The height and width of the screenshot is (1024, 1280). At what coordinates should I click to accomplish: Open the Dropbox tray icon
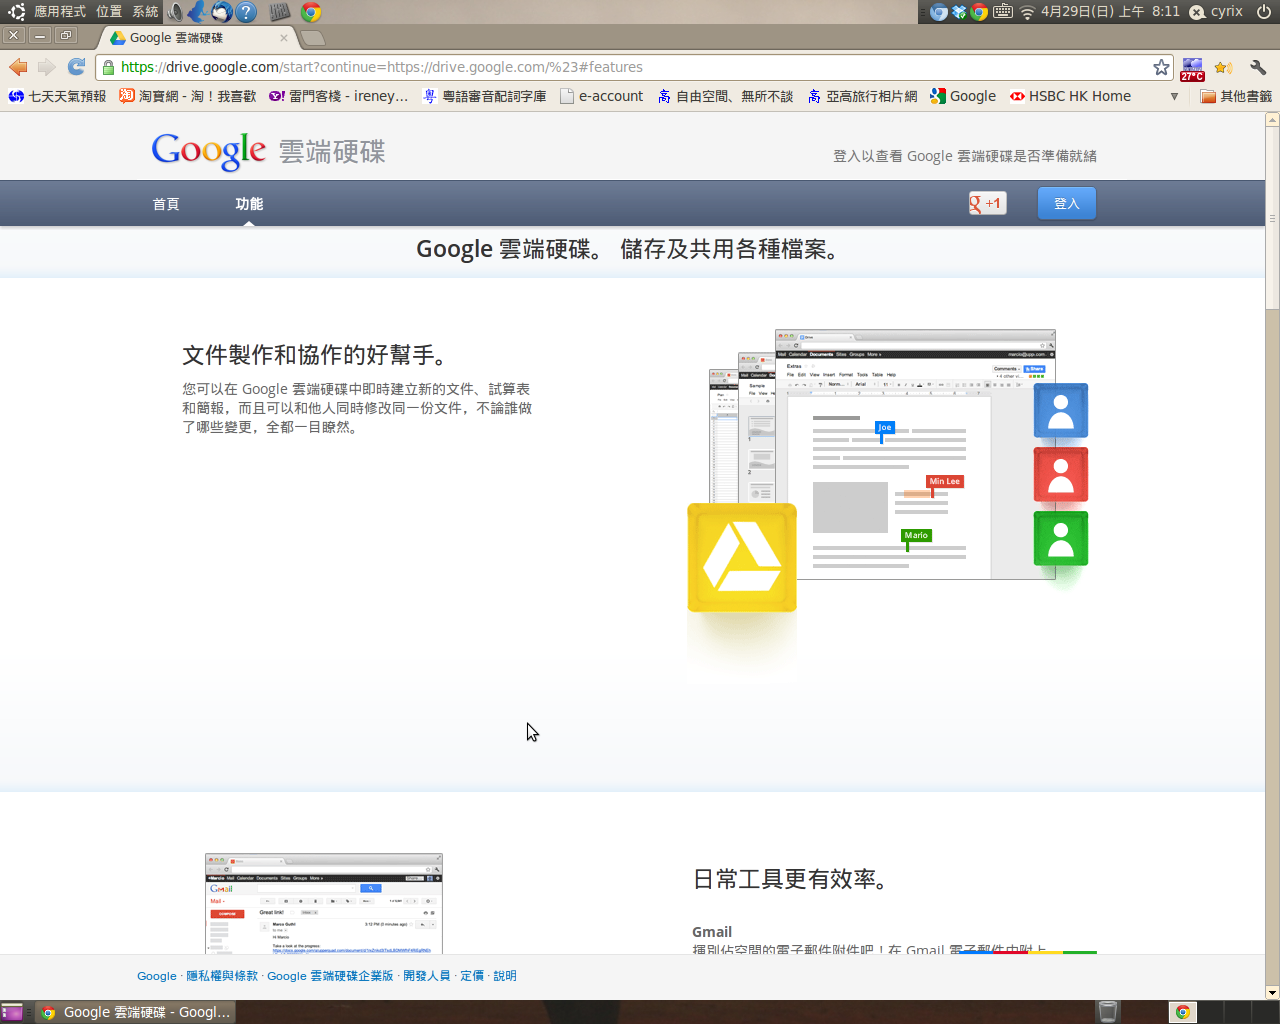[x=959, y=12]
